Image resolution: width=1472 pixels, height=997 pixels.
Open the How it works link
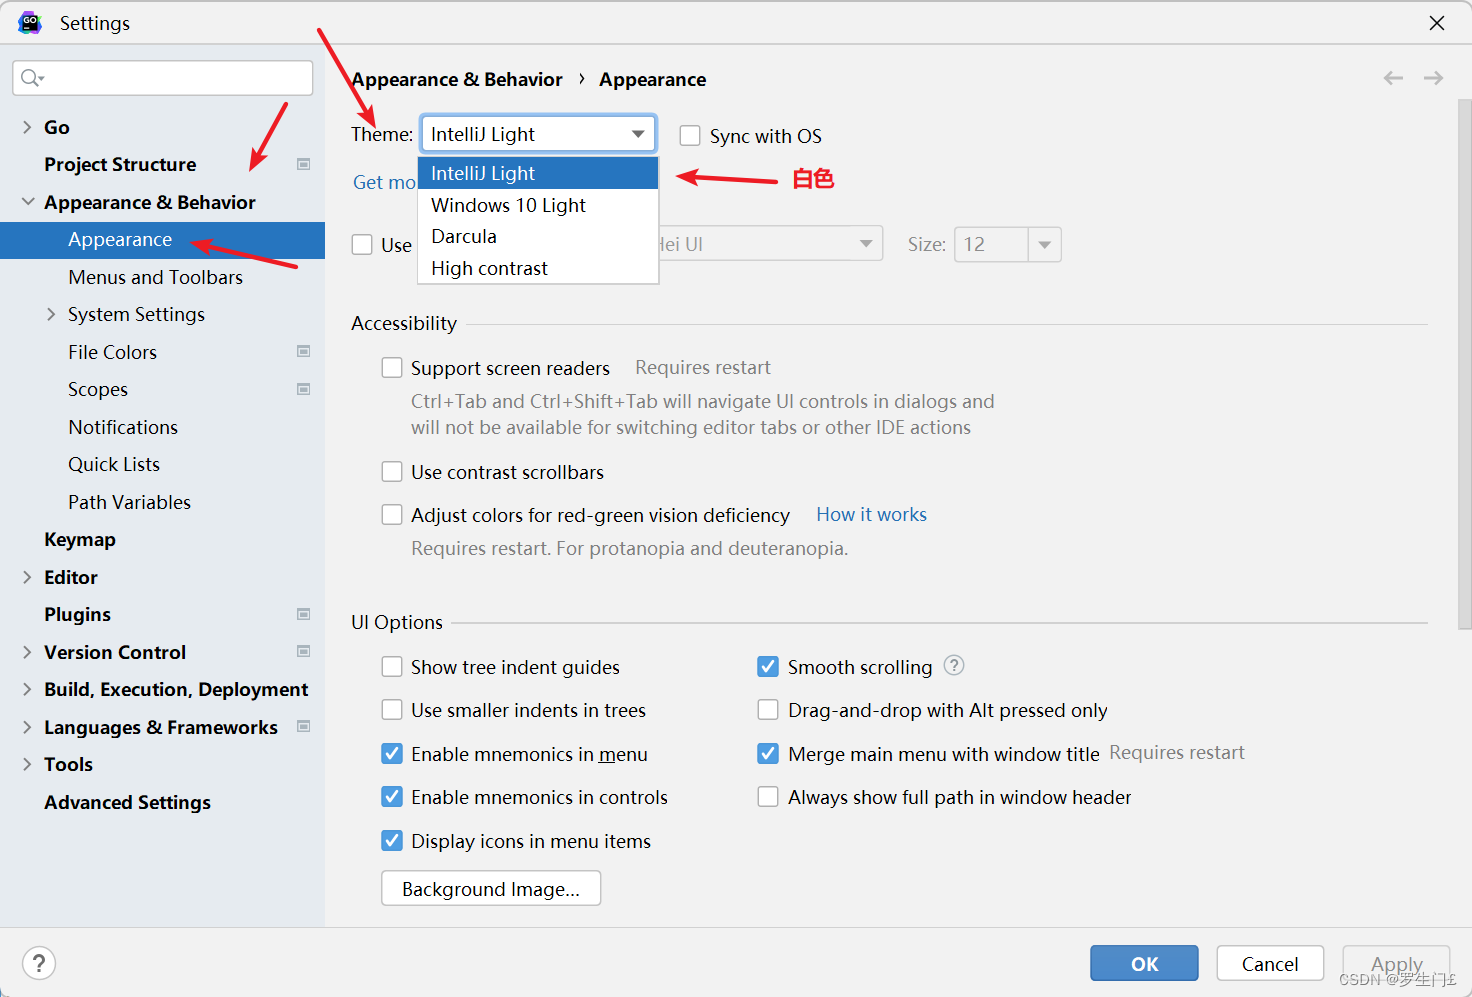click(x=872, y=514)
